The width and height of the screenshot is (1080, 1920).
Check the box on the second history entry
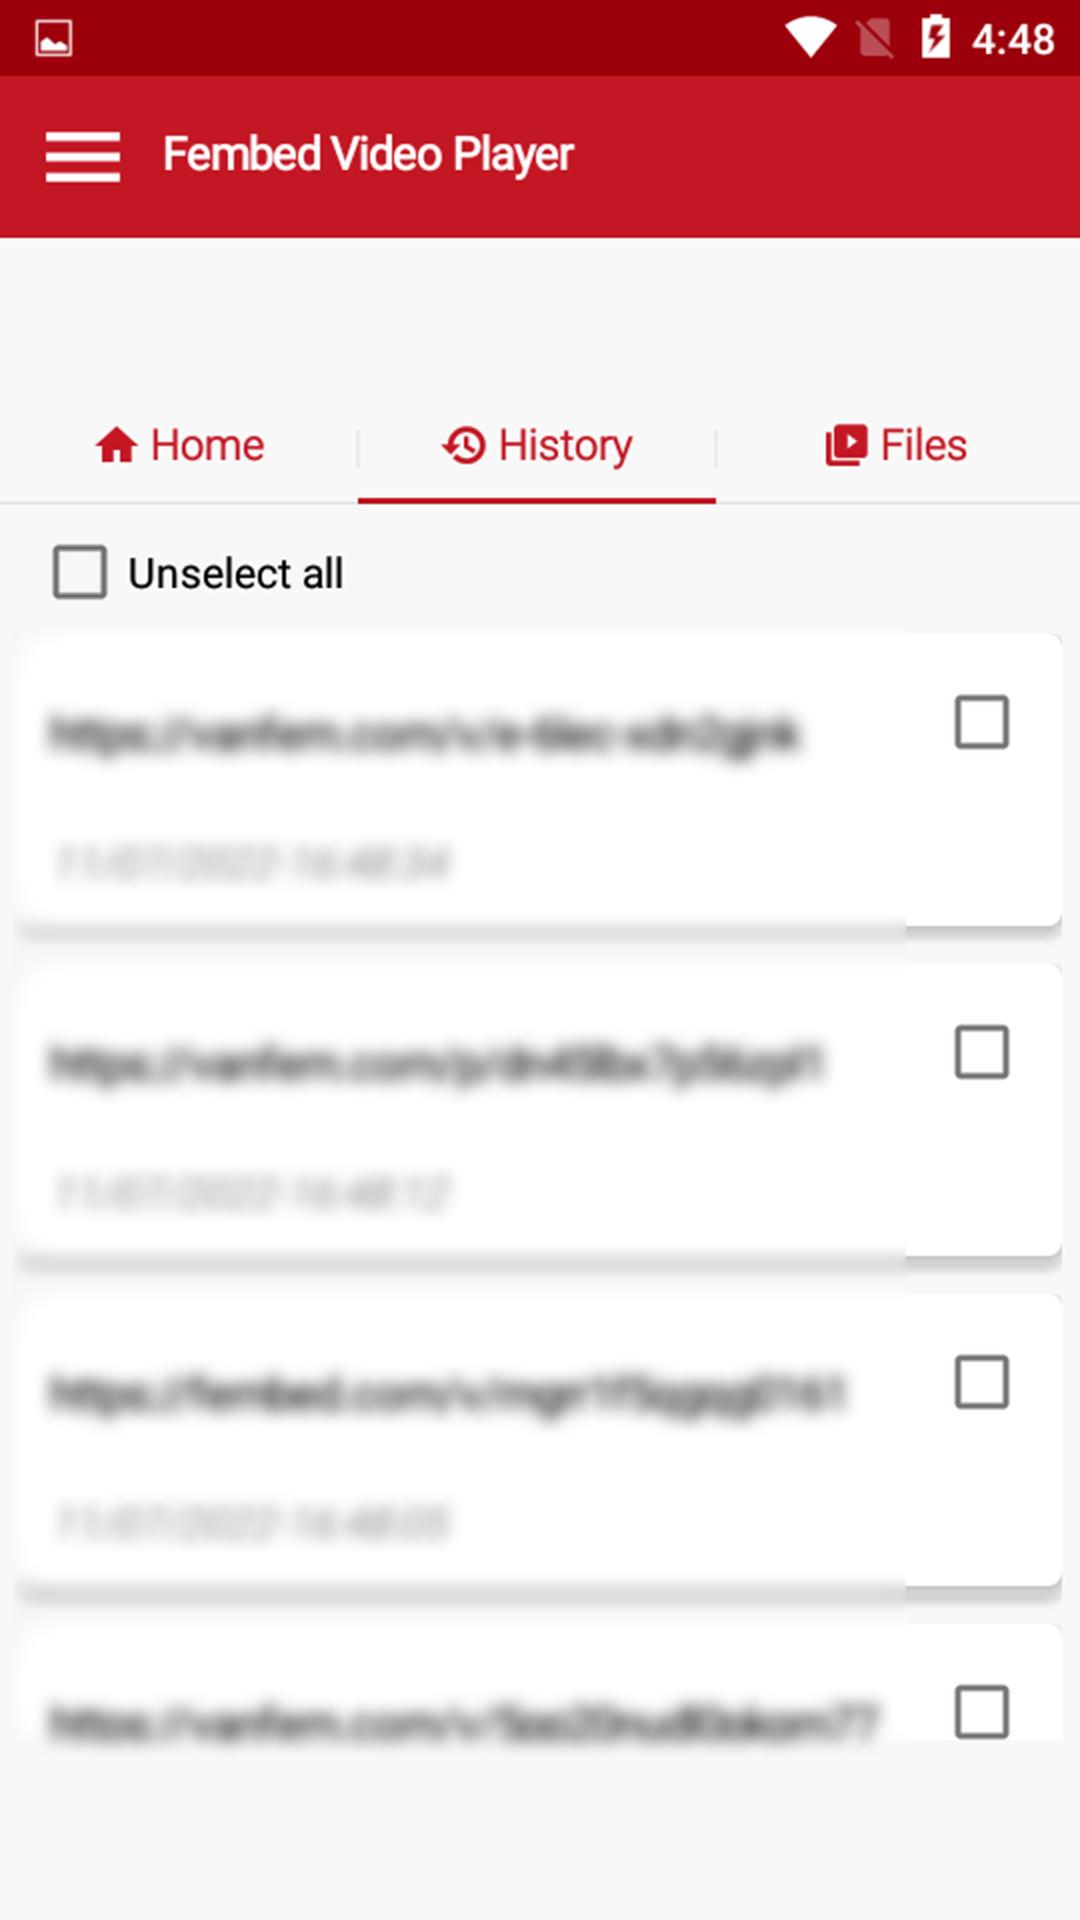coord(982,1052)
